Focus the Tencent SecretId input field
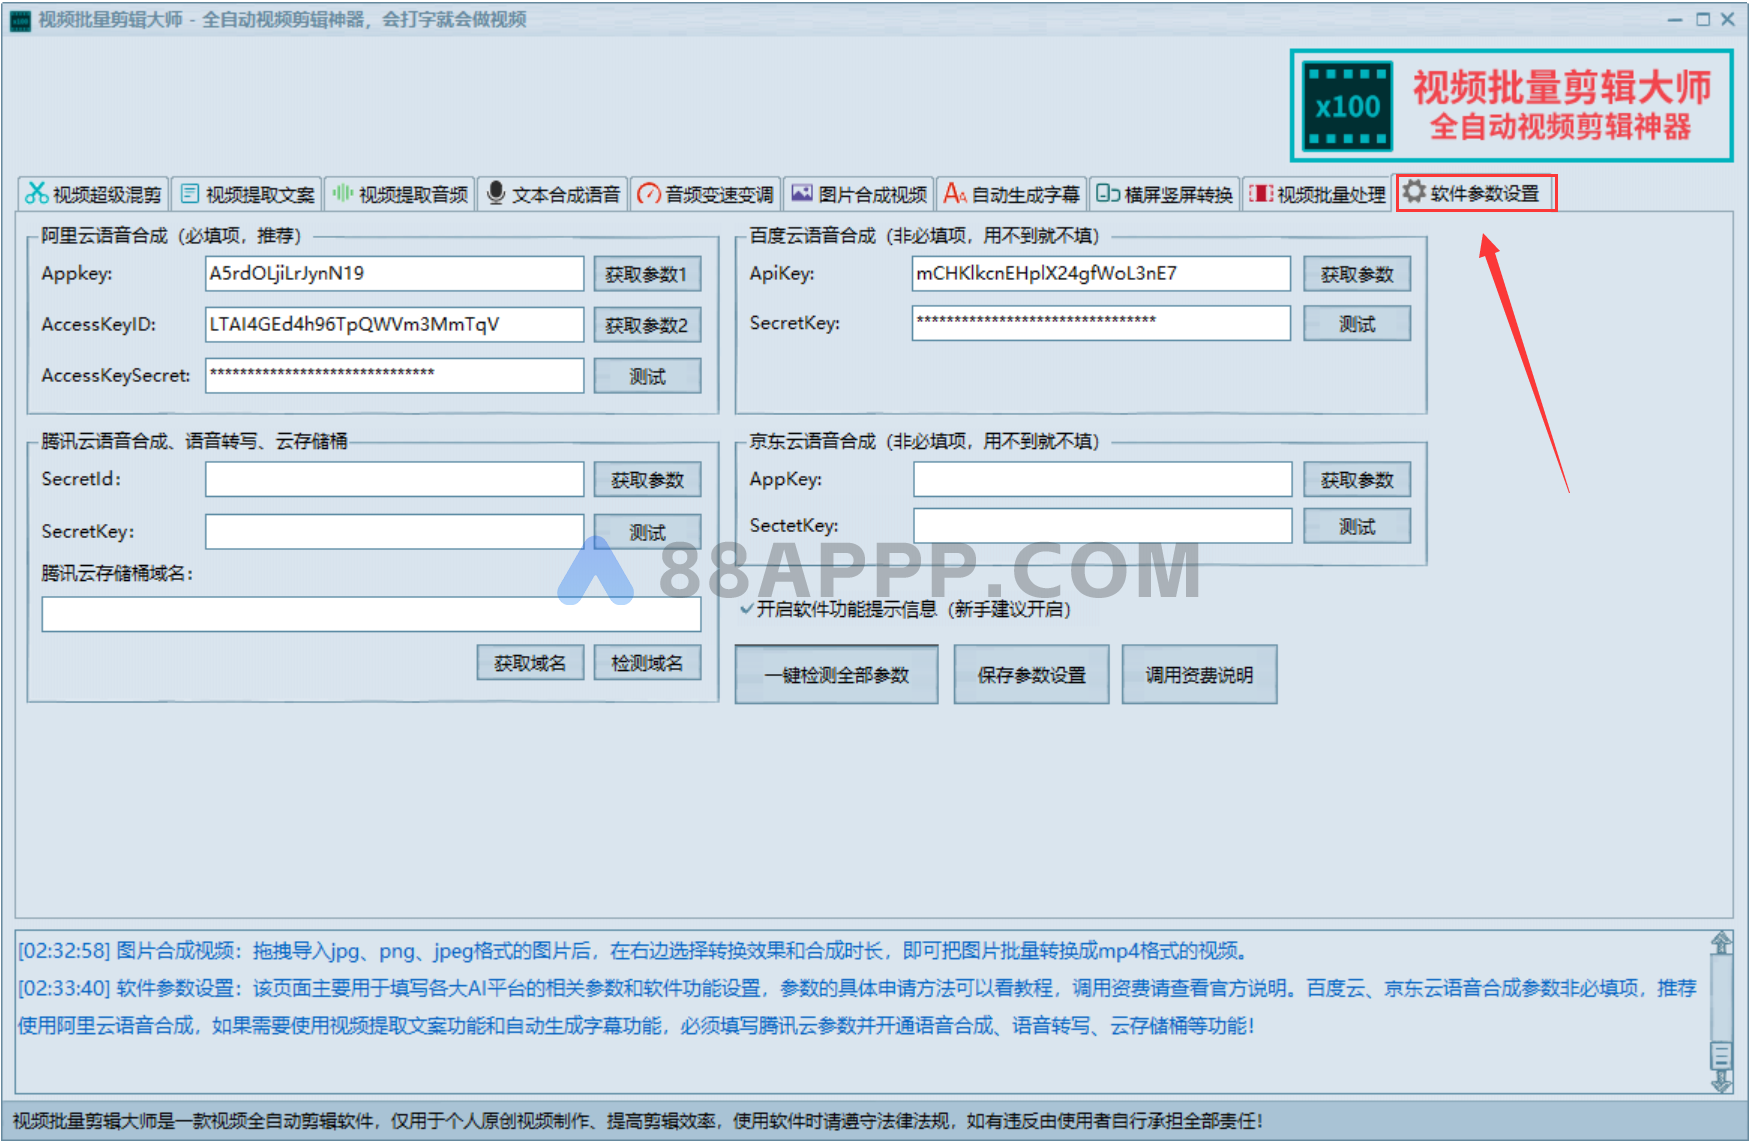 click(394, 479)
